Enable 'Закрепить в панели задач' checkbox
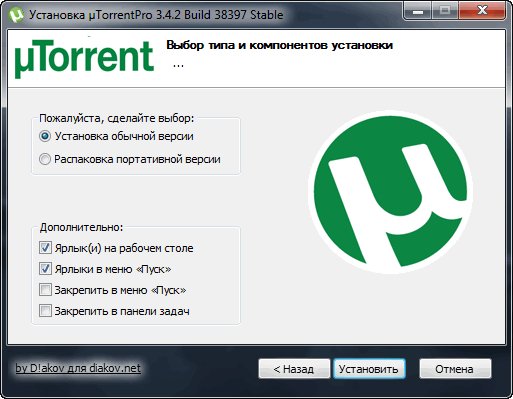 (45, 311)
